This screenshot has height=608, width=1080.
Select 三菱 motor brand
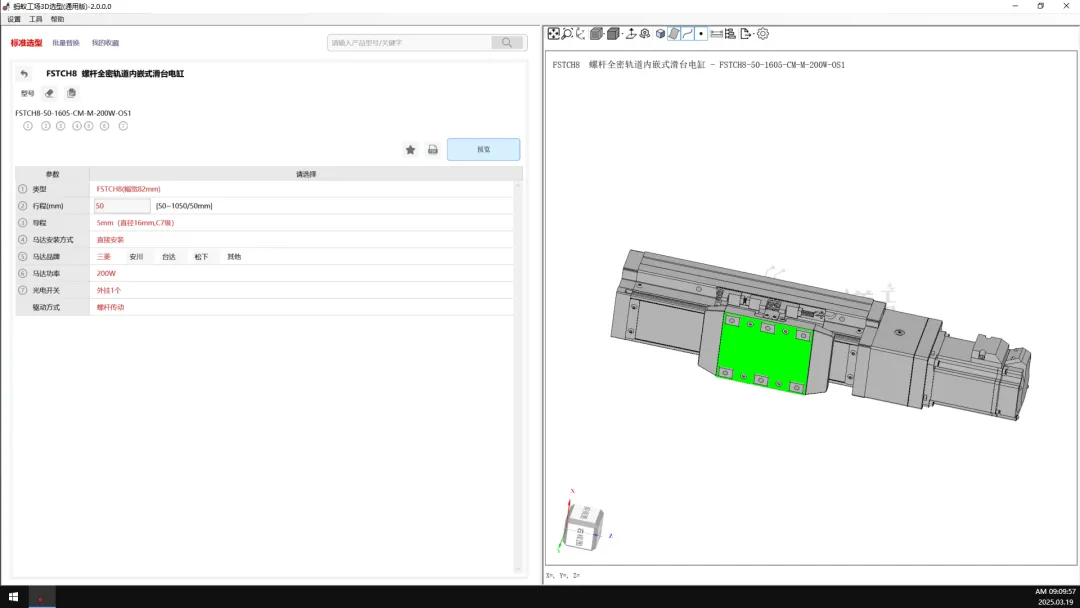(x=103, y=257)
